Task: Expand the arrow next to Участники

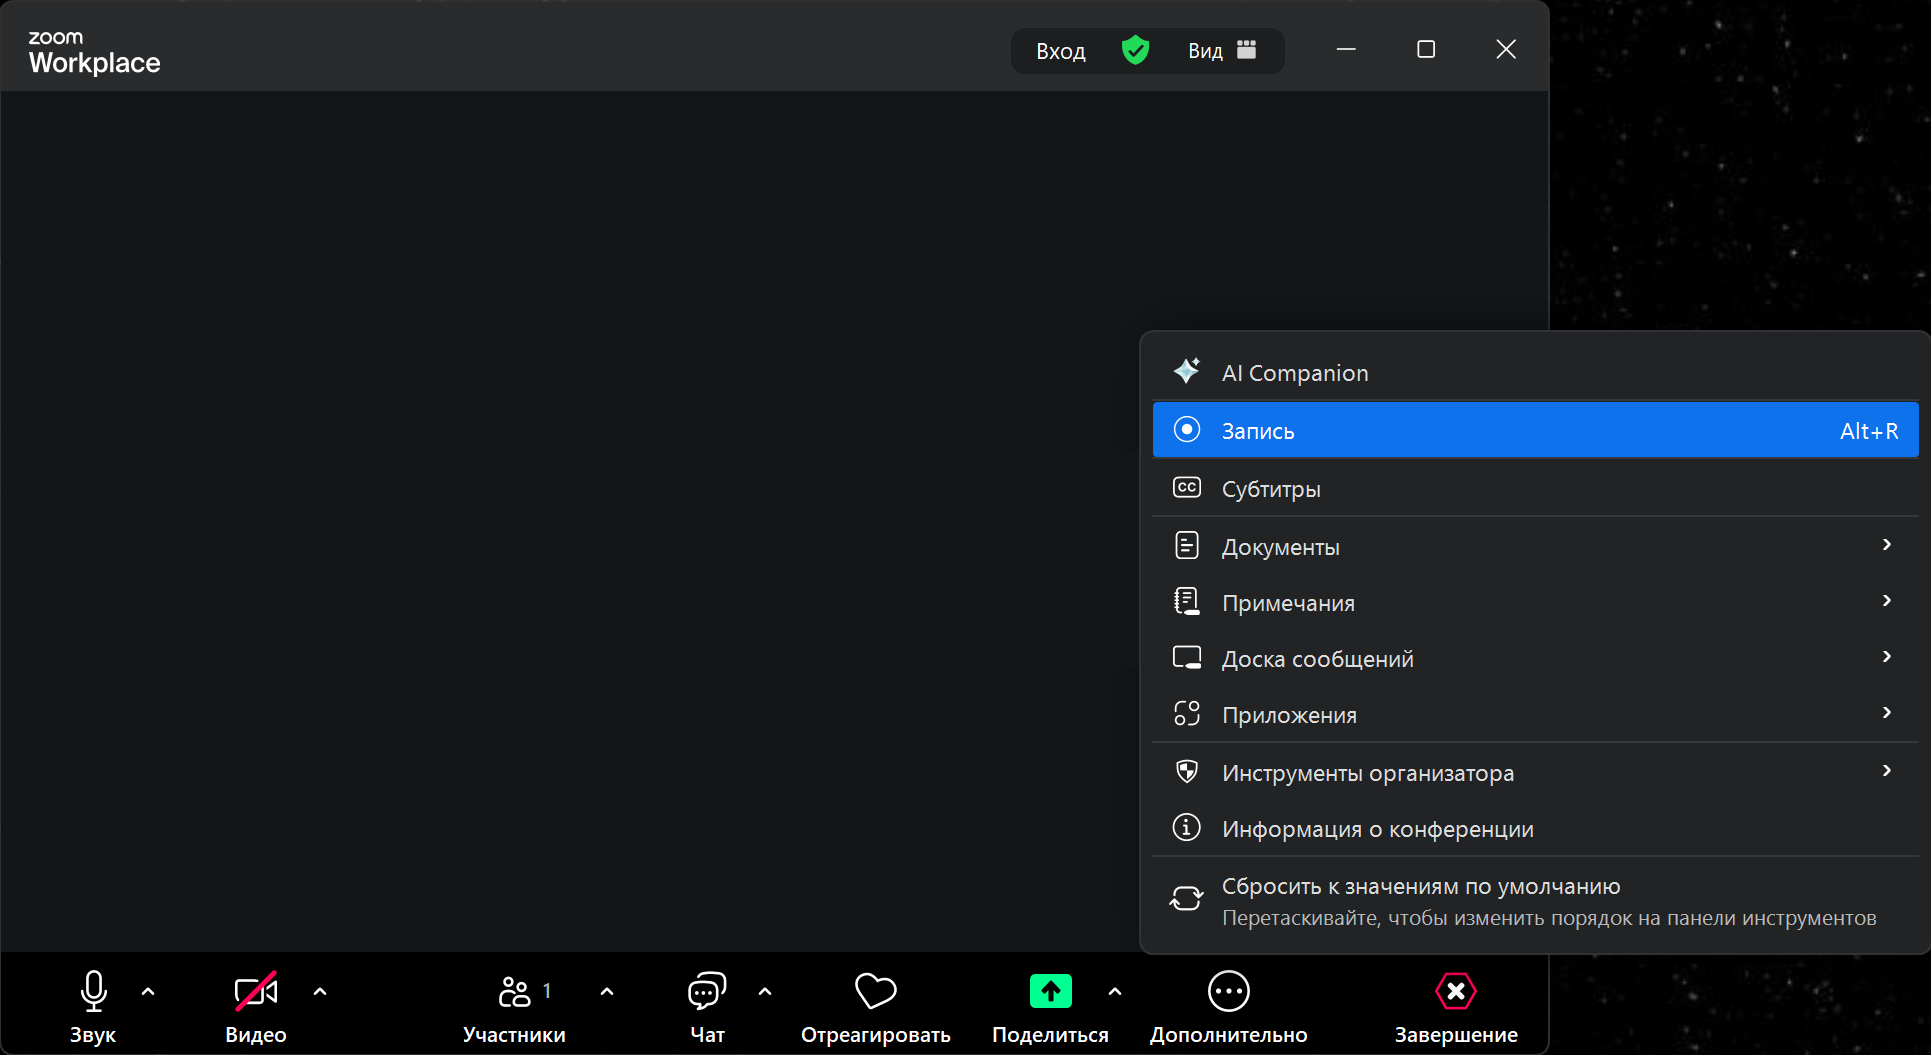Action: click(x=607, y=992)
